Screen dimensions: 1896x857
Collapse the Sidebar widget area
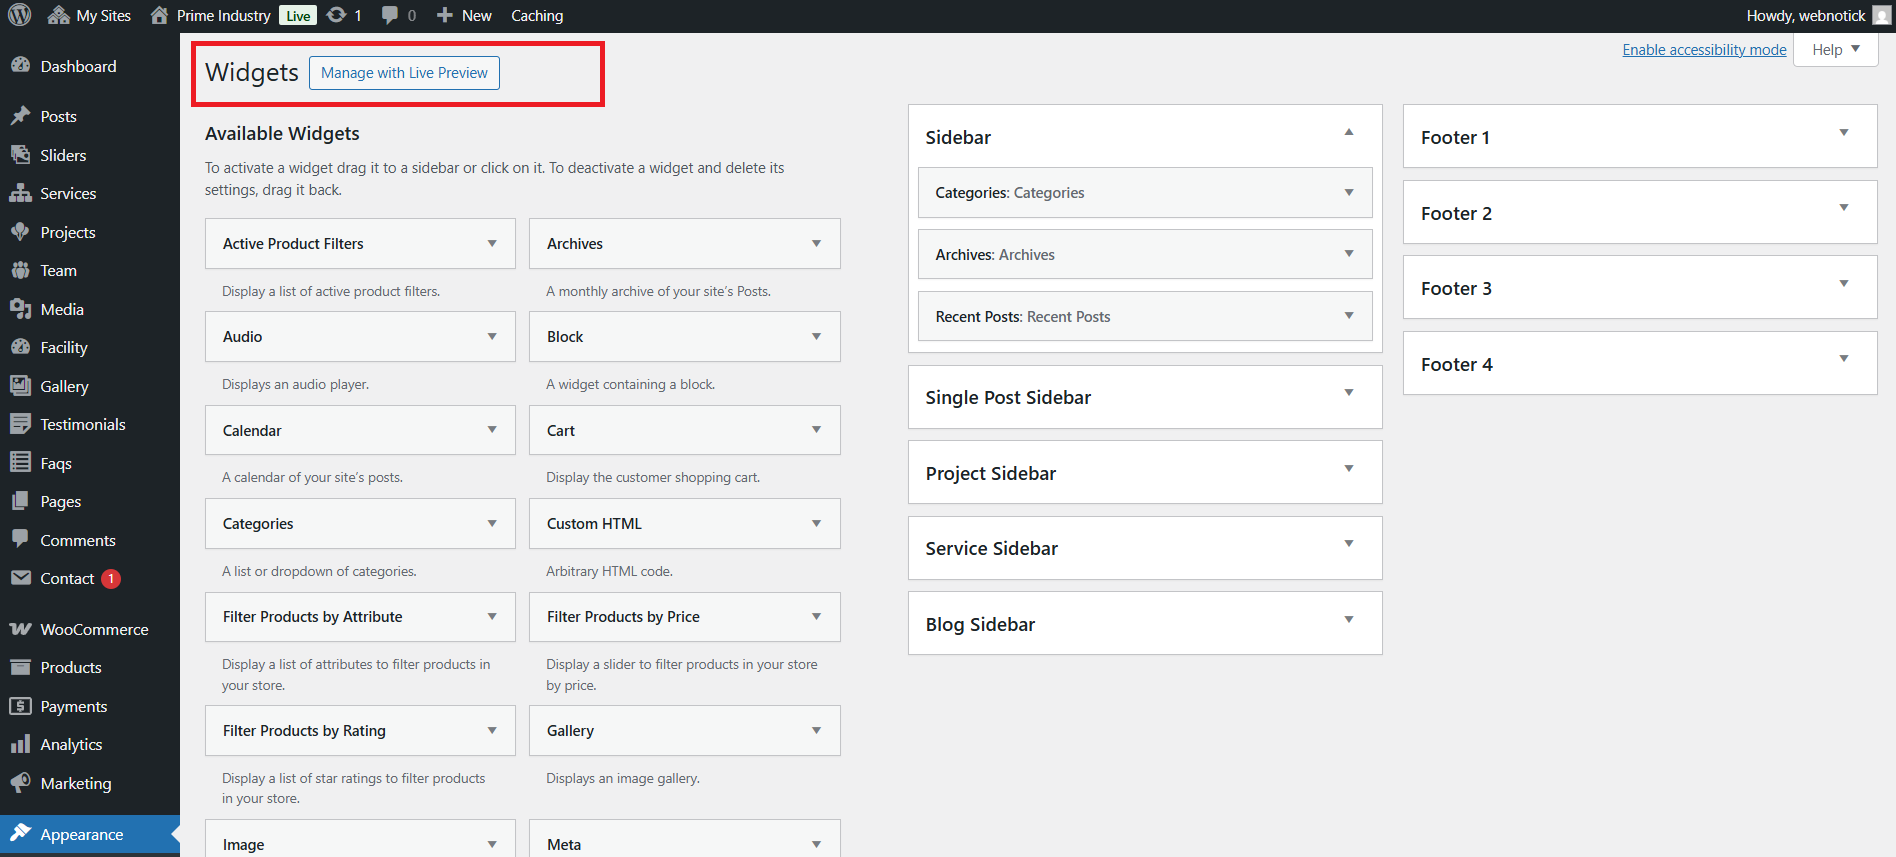pyautogui.click(x=1348, y=133)
